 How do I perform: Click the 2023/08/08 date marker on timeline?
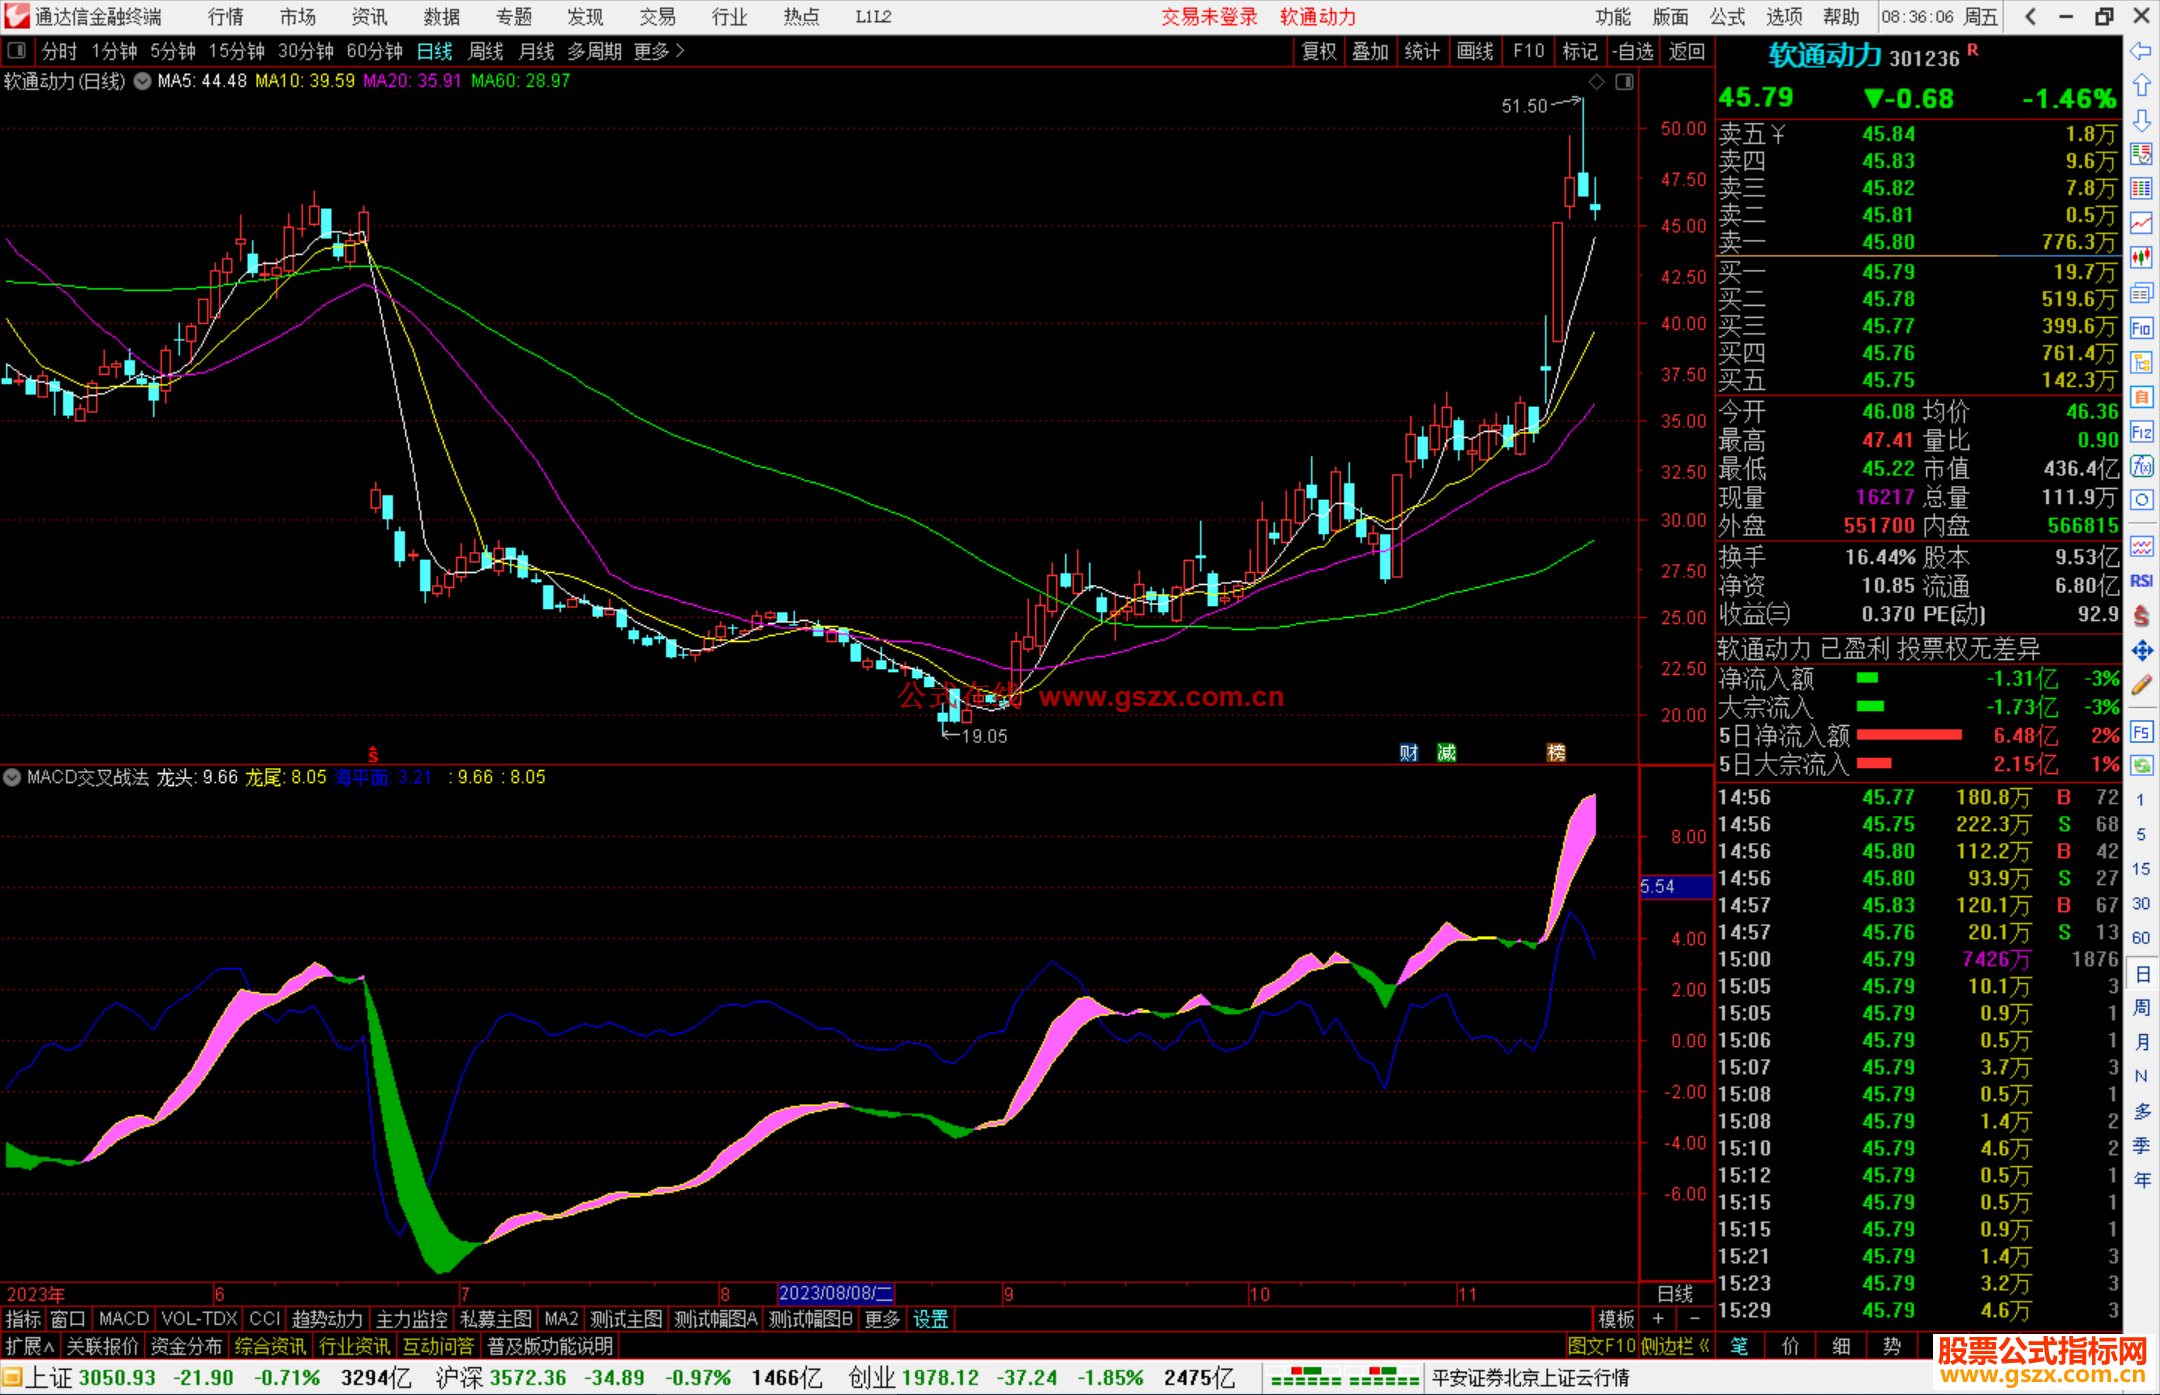[835, 1293]
